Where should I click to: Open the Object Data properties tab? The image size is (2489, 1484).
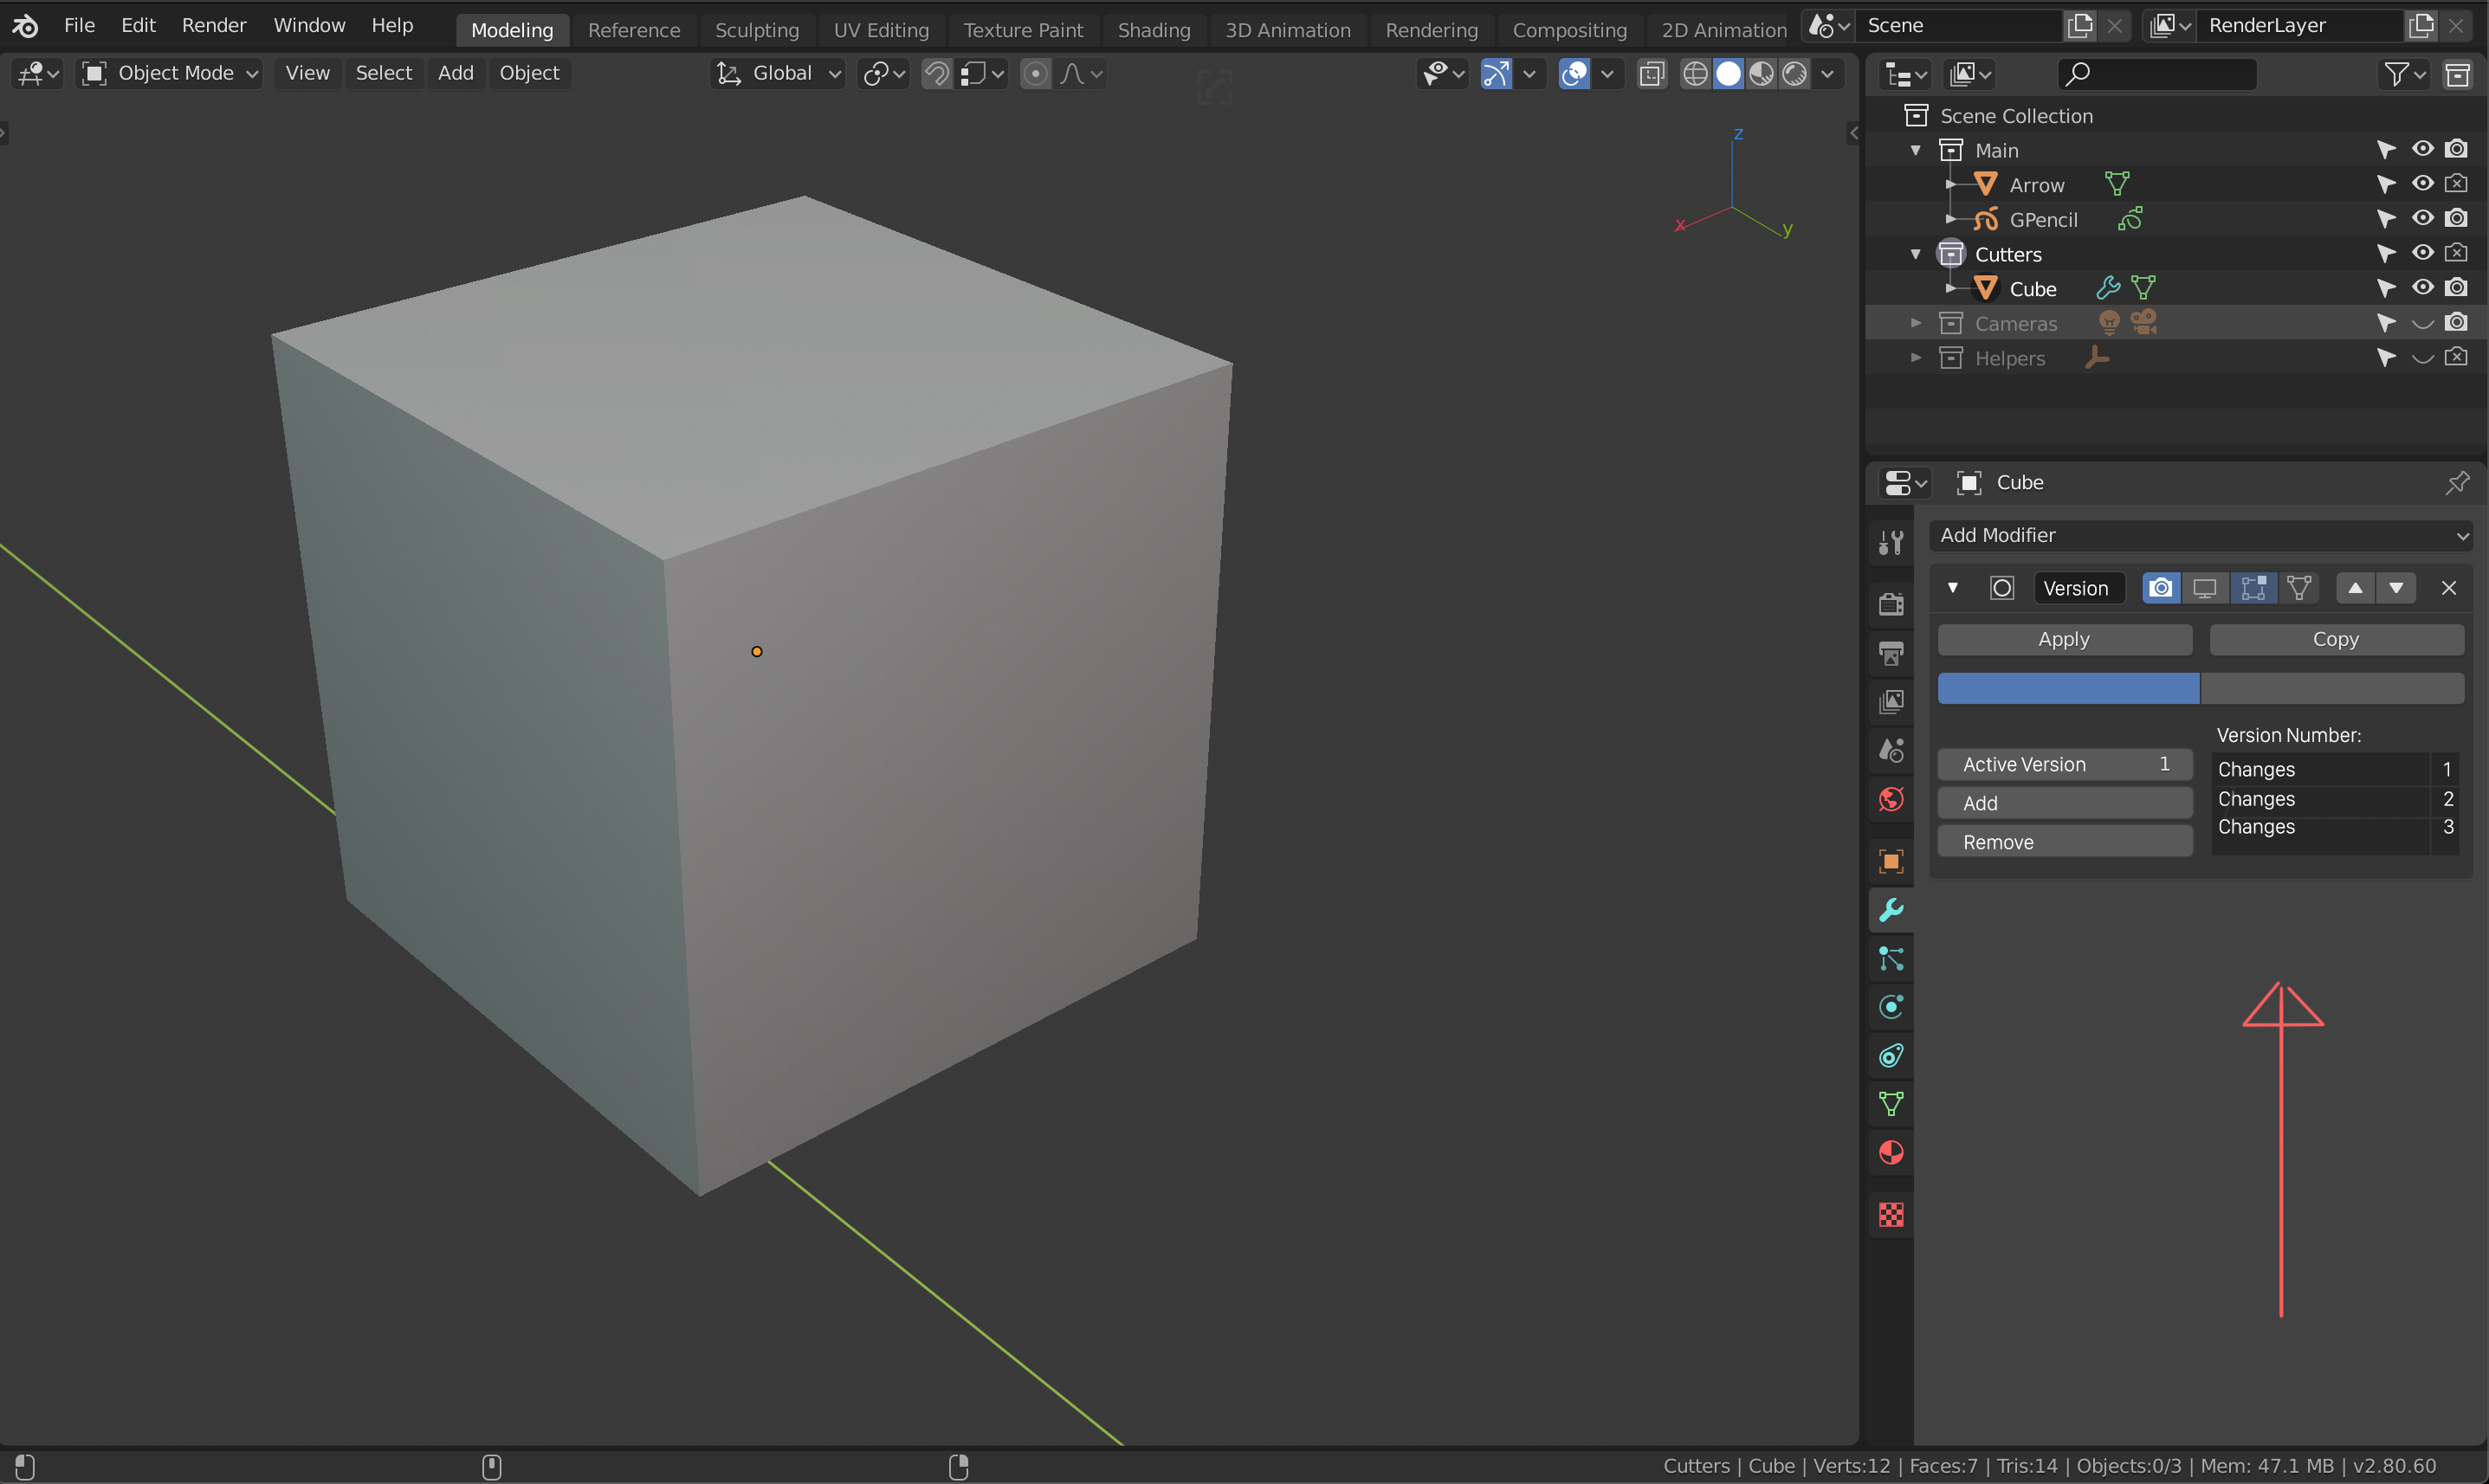(x=1890, y=1104)
